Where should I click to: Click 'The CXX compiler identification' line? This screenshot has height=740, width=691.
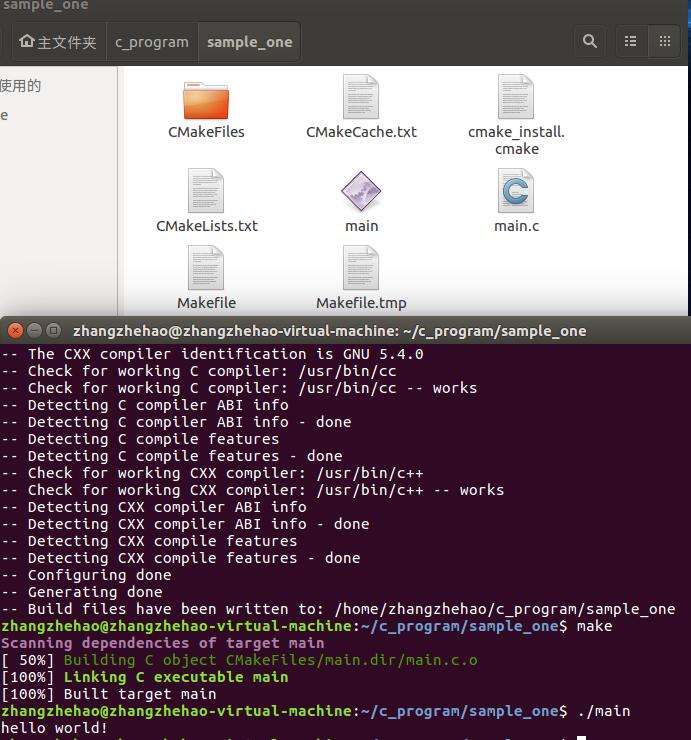click(x=212, y=354)
